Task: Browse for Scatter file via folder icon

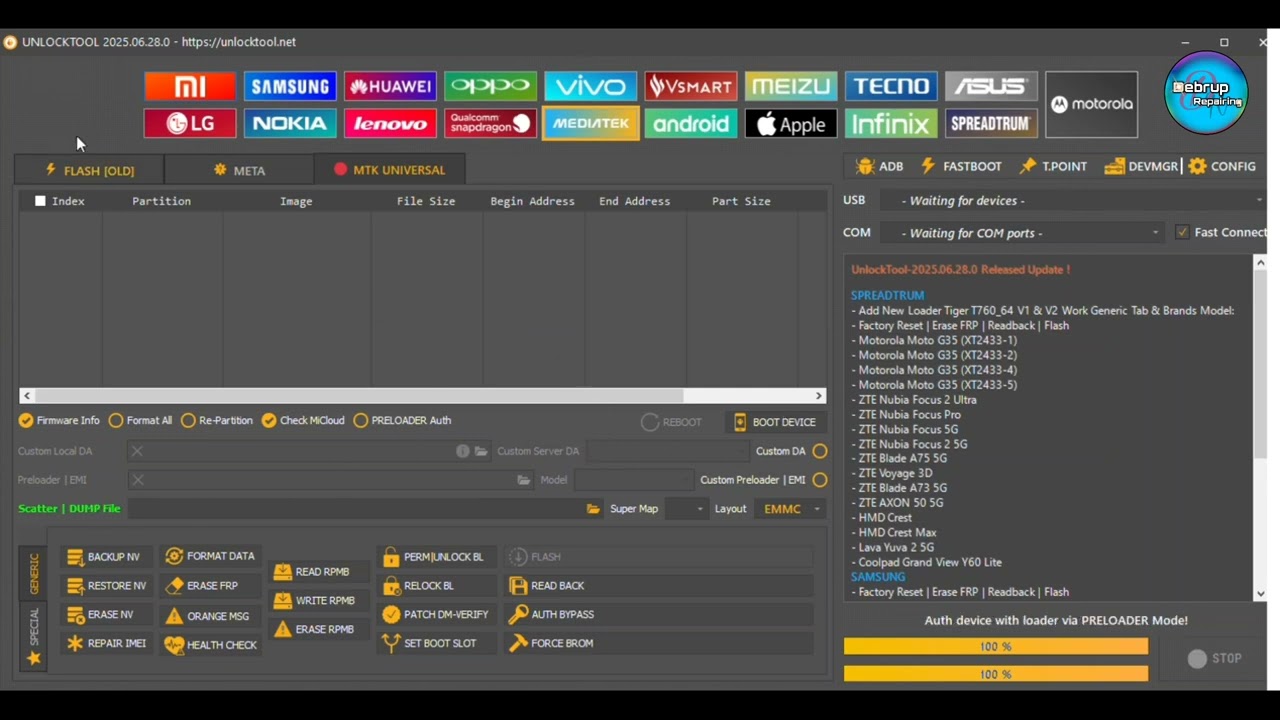Action: point(593,509)
